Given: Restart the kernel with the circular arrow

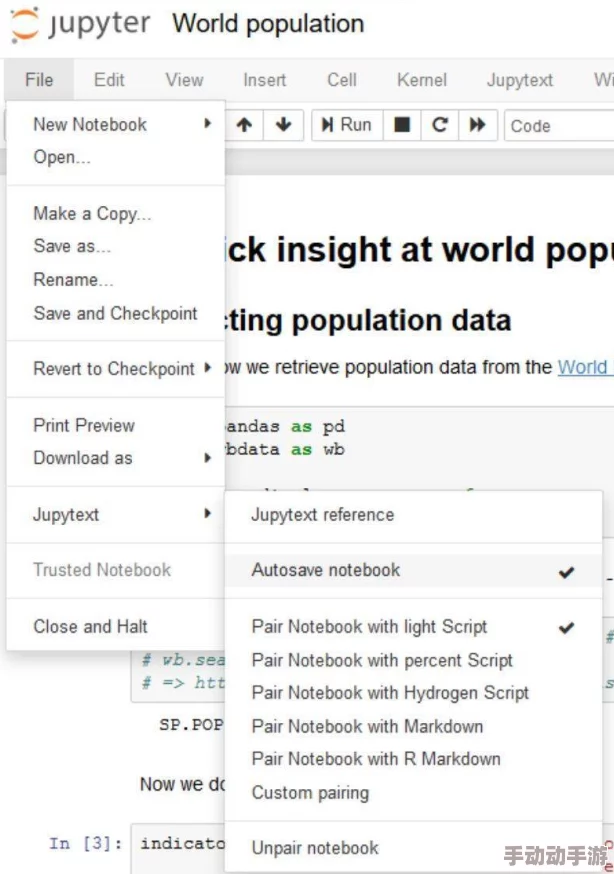Looking at the screenshot, I should click(x=440, y=125).
